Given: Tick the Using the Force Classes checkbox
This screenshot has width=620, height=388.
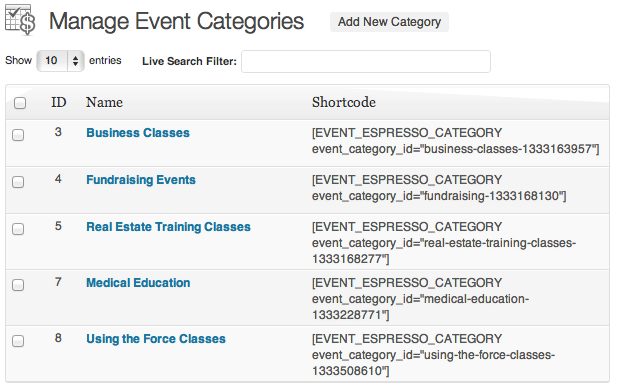Looking at the screenshot, I should [x=18, y=341].
